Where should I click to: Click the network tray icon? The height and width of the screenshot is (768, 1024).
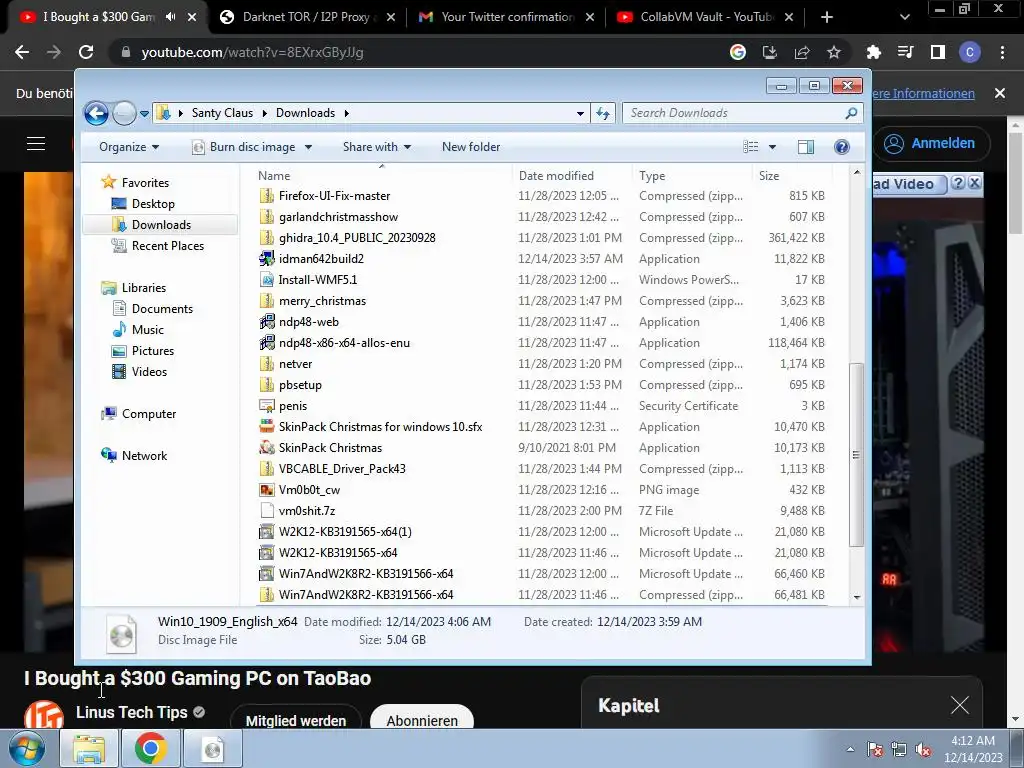point(899,749)
